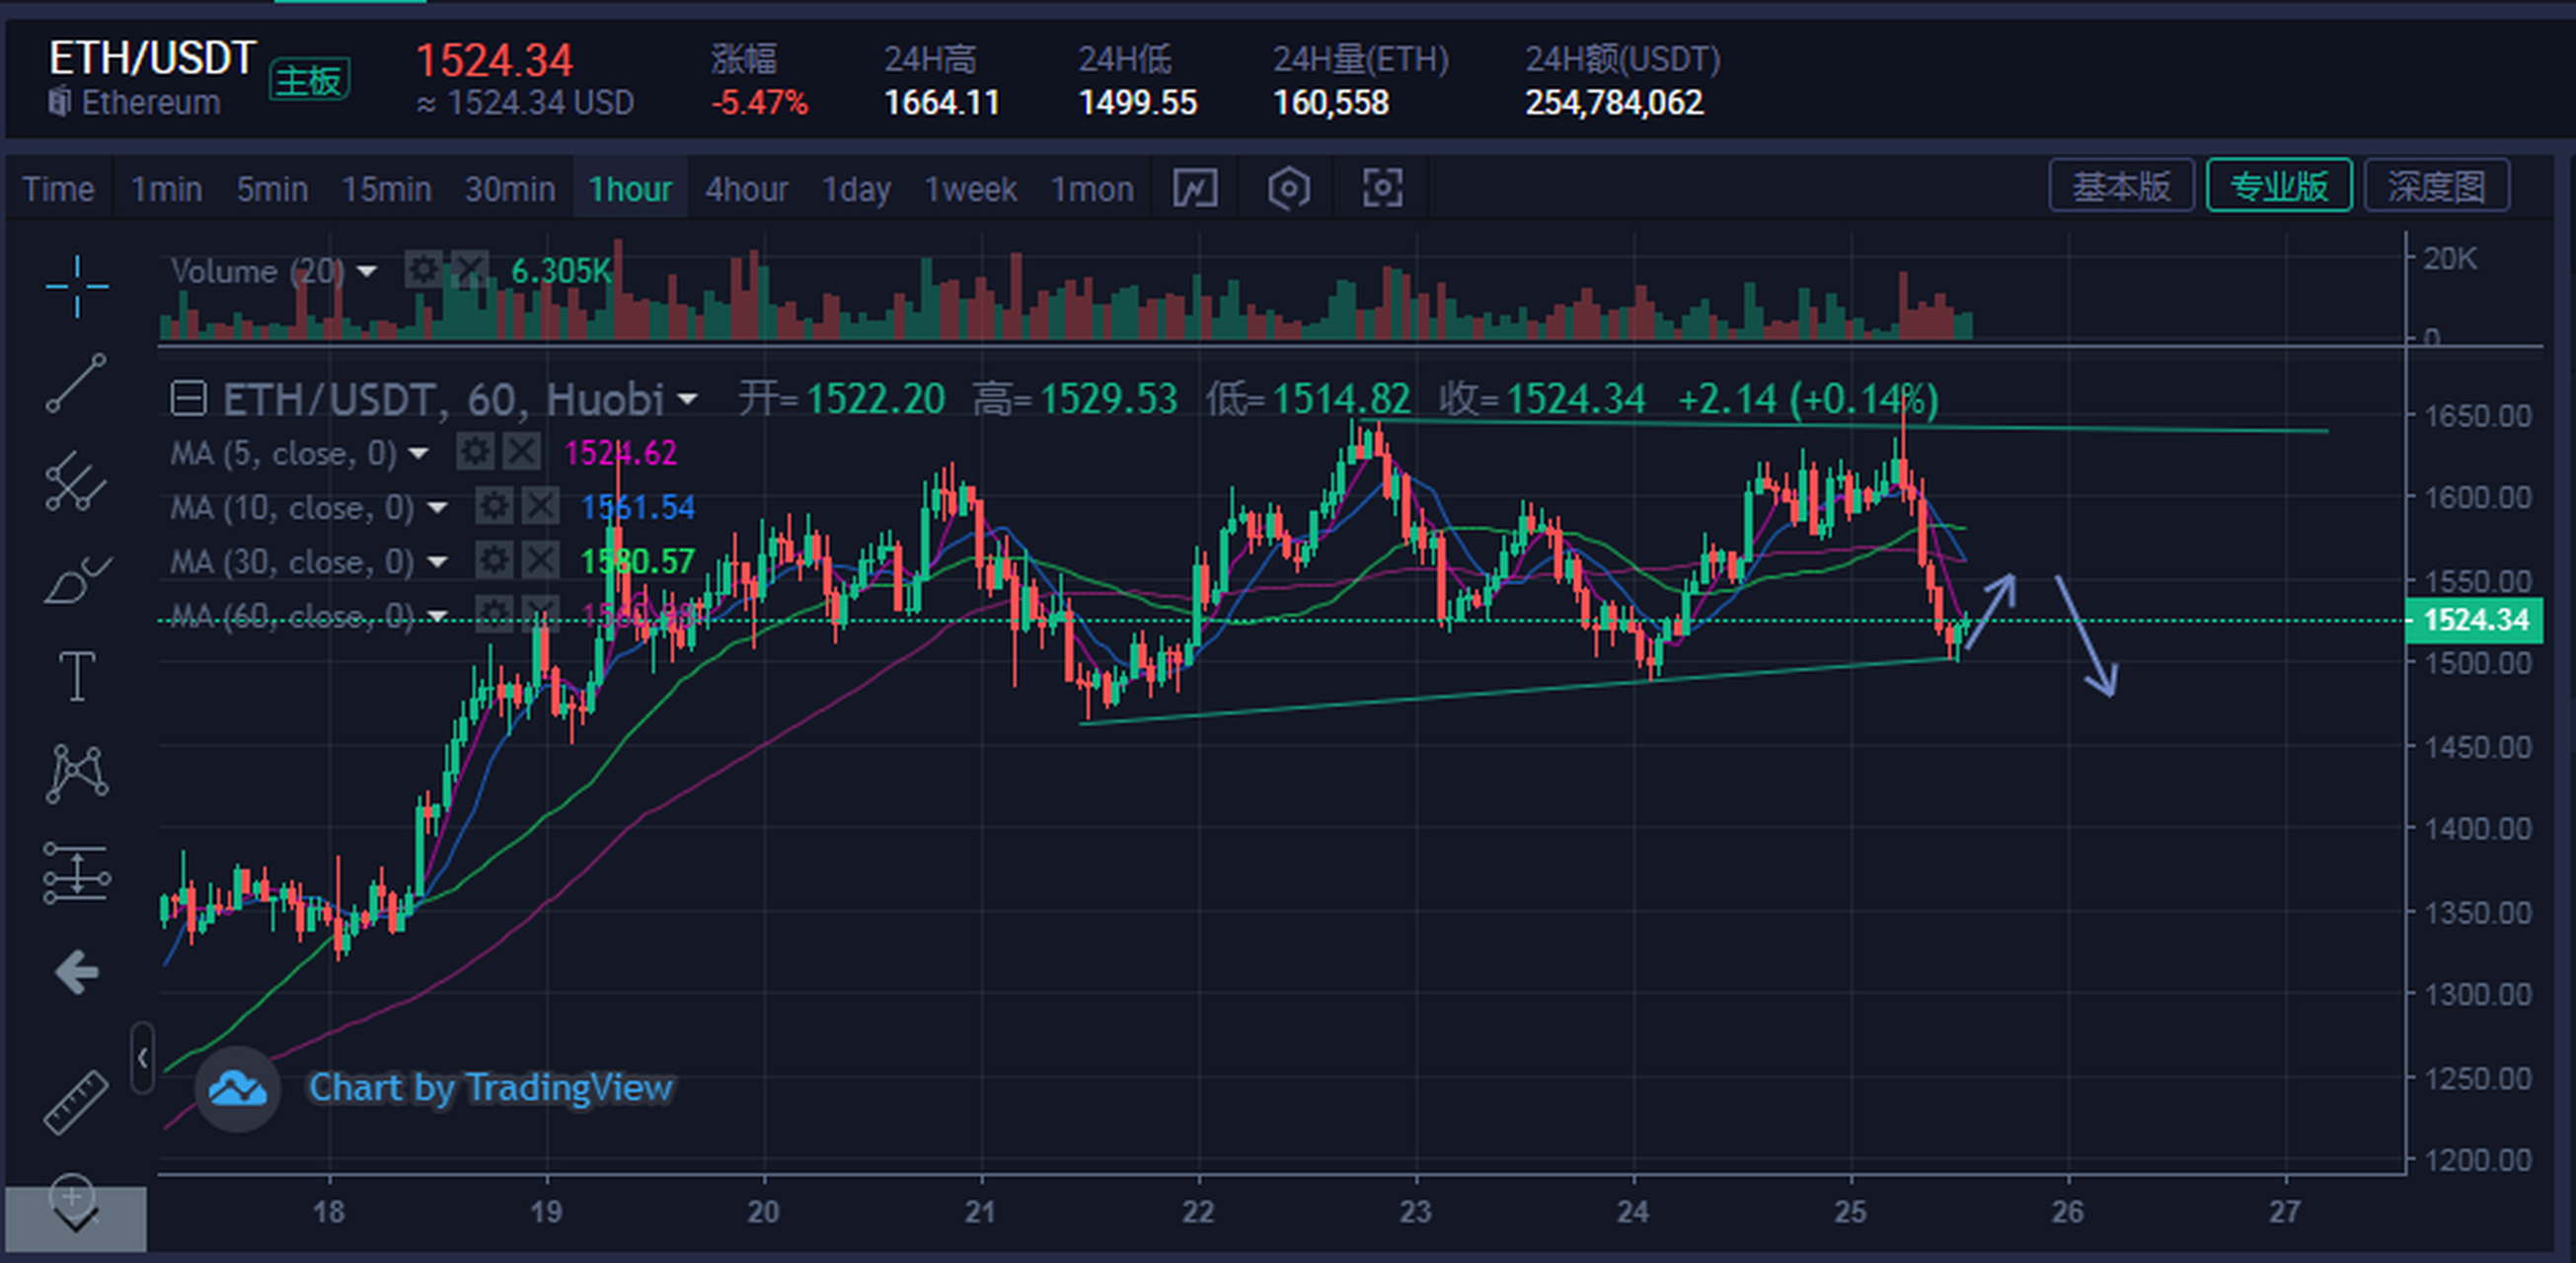
Task: Select the XABCD pattern tool
Action: [x=77, y=773]
